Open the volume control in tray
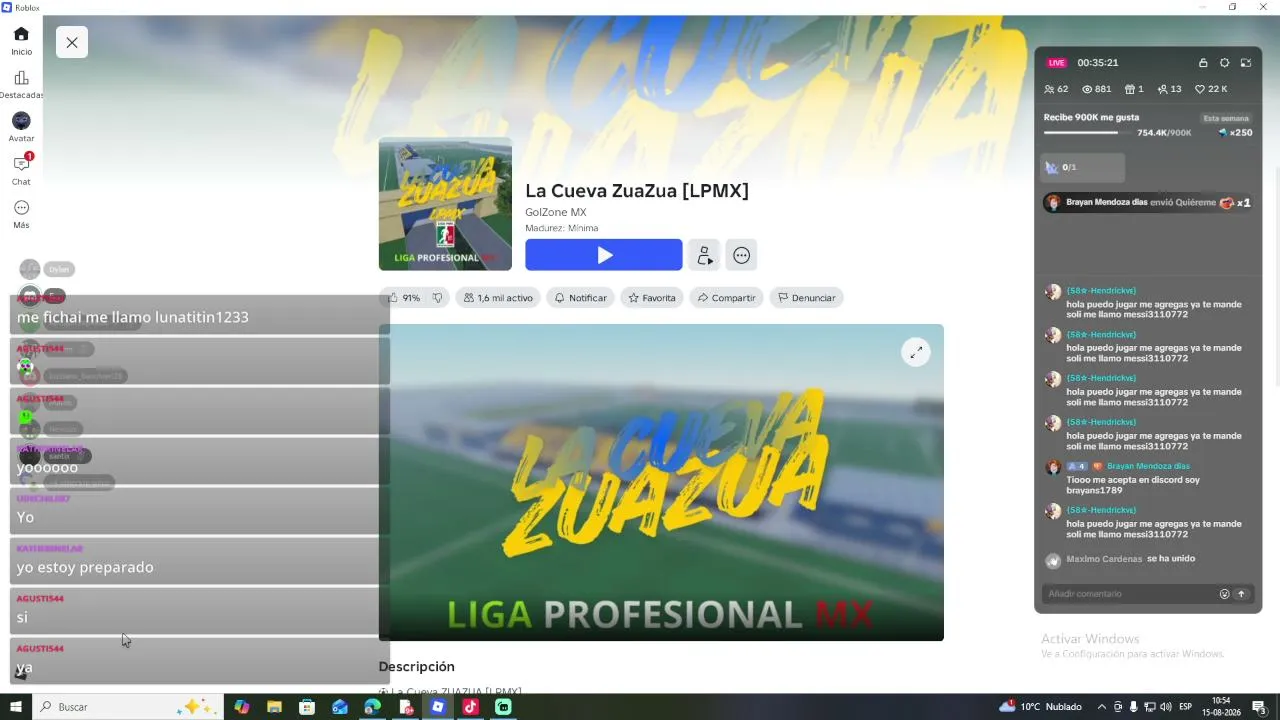1280x720 pixels. click(1164, 707)
